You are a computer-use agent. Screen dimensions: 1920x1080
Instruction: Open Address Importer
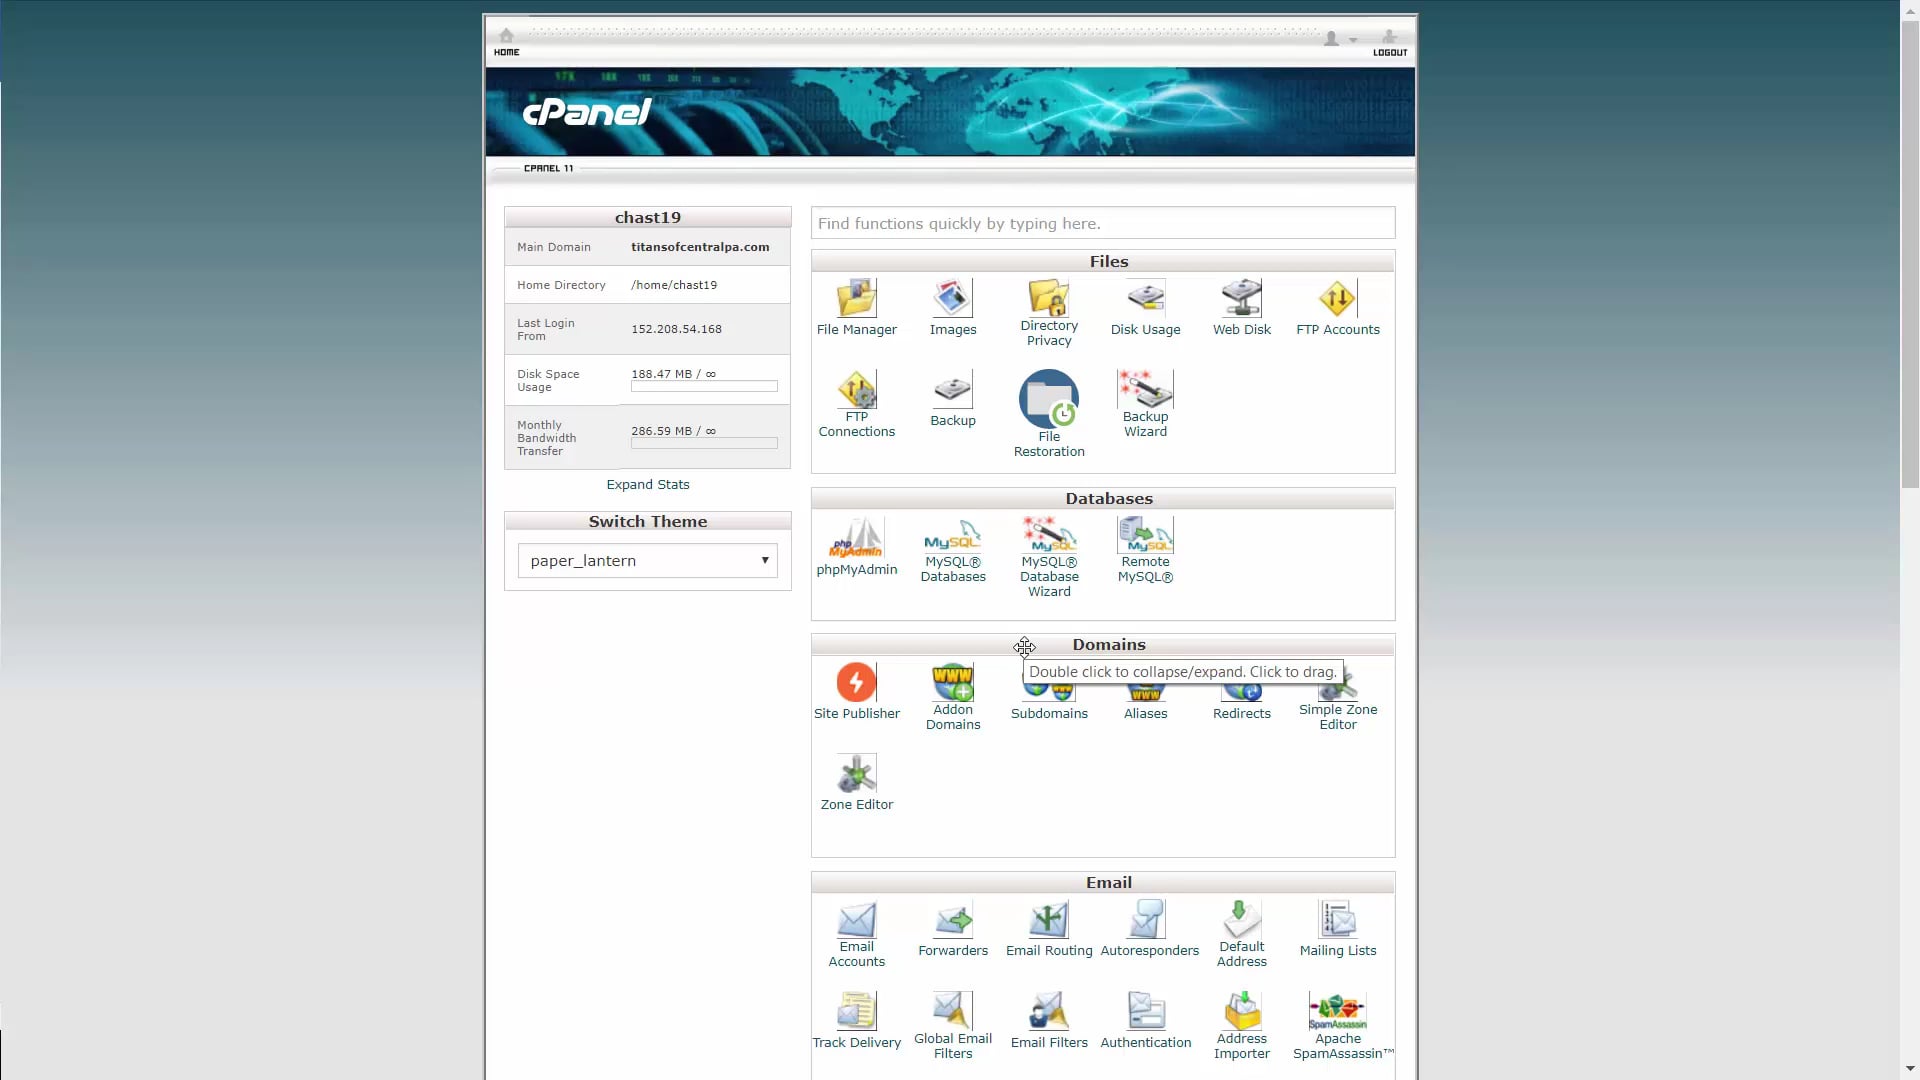pyautogui.click(x=1241, y=1026)
